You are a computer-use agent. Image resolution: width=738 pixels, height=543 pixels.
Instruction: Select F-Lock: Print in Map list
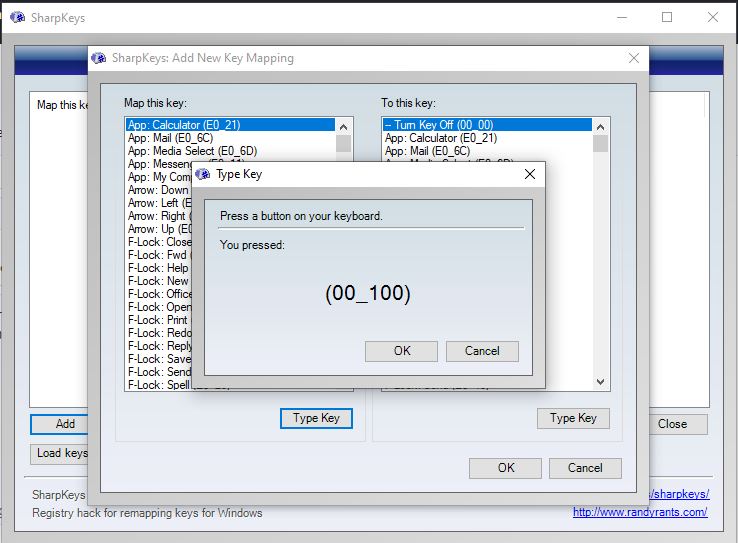[159, 320]
